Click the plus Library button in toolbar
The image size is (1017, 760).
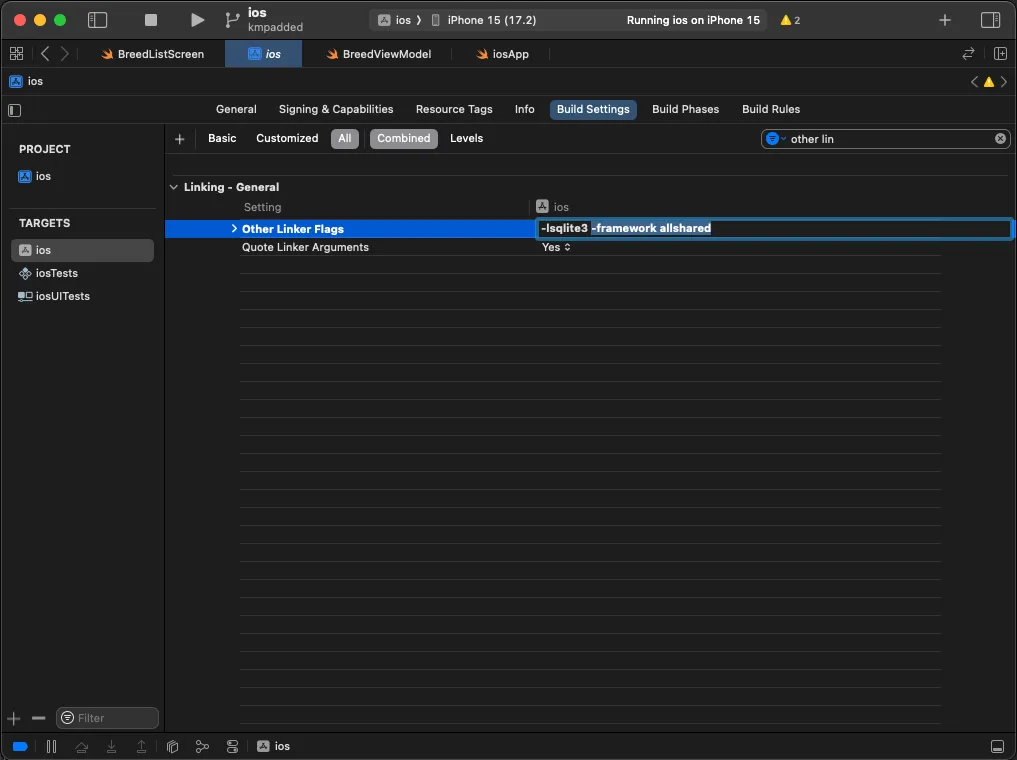click(x=944, y=20)
